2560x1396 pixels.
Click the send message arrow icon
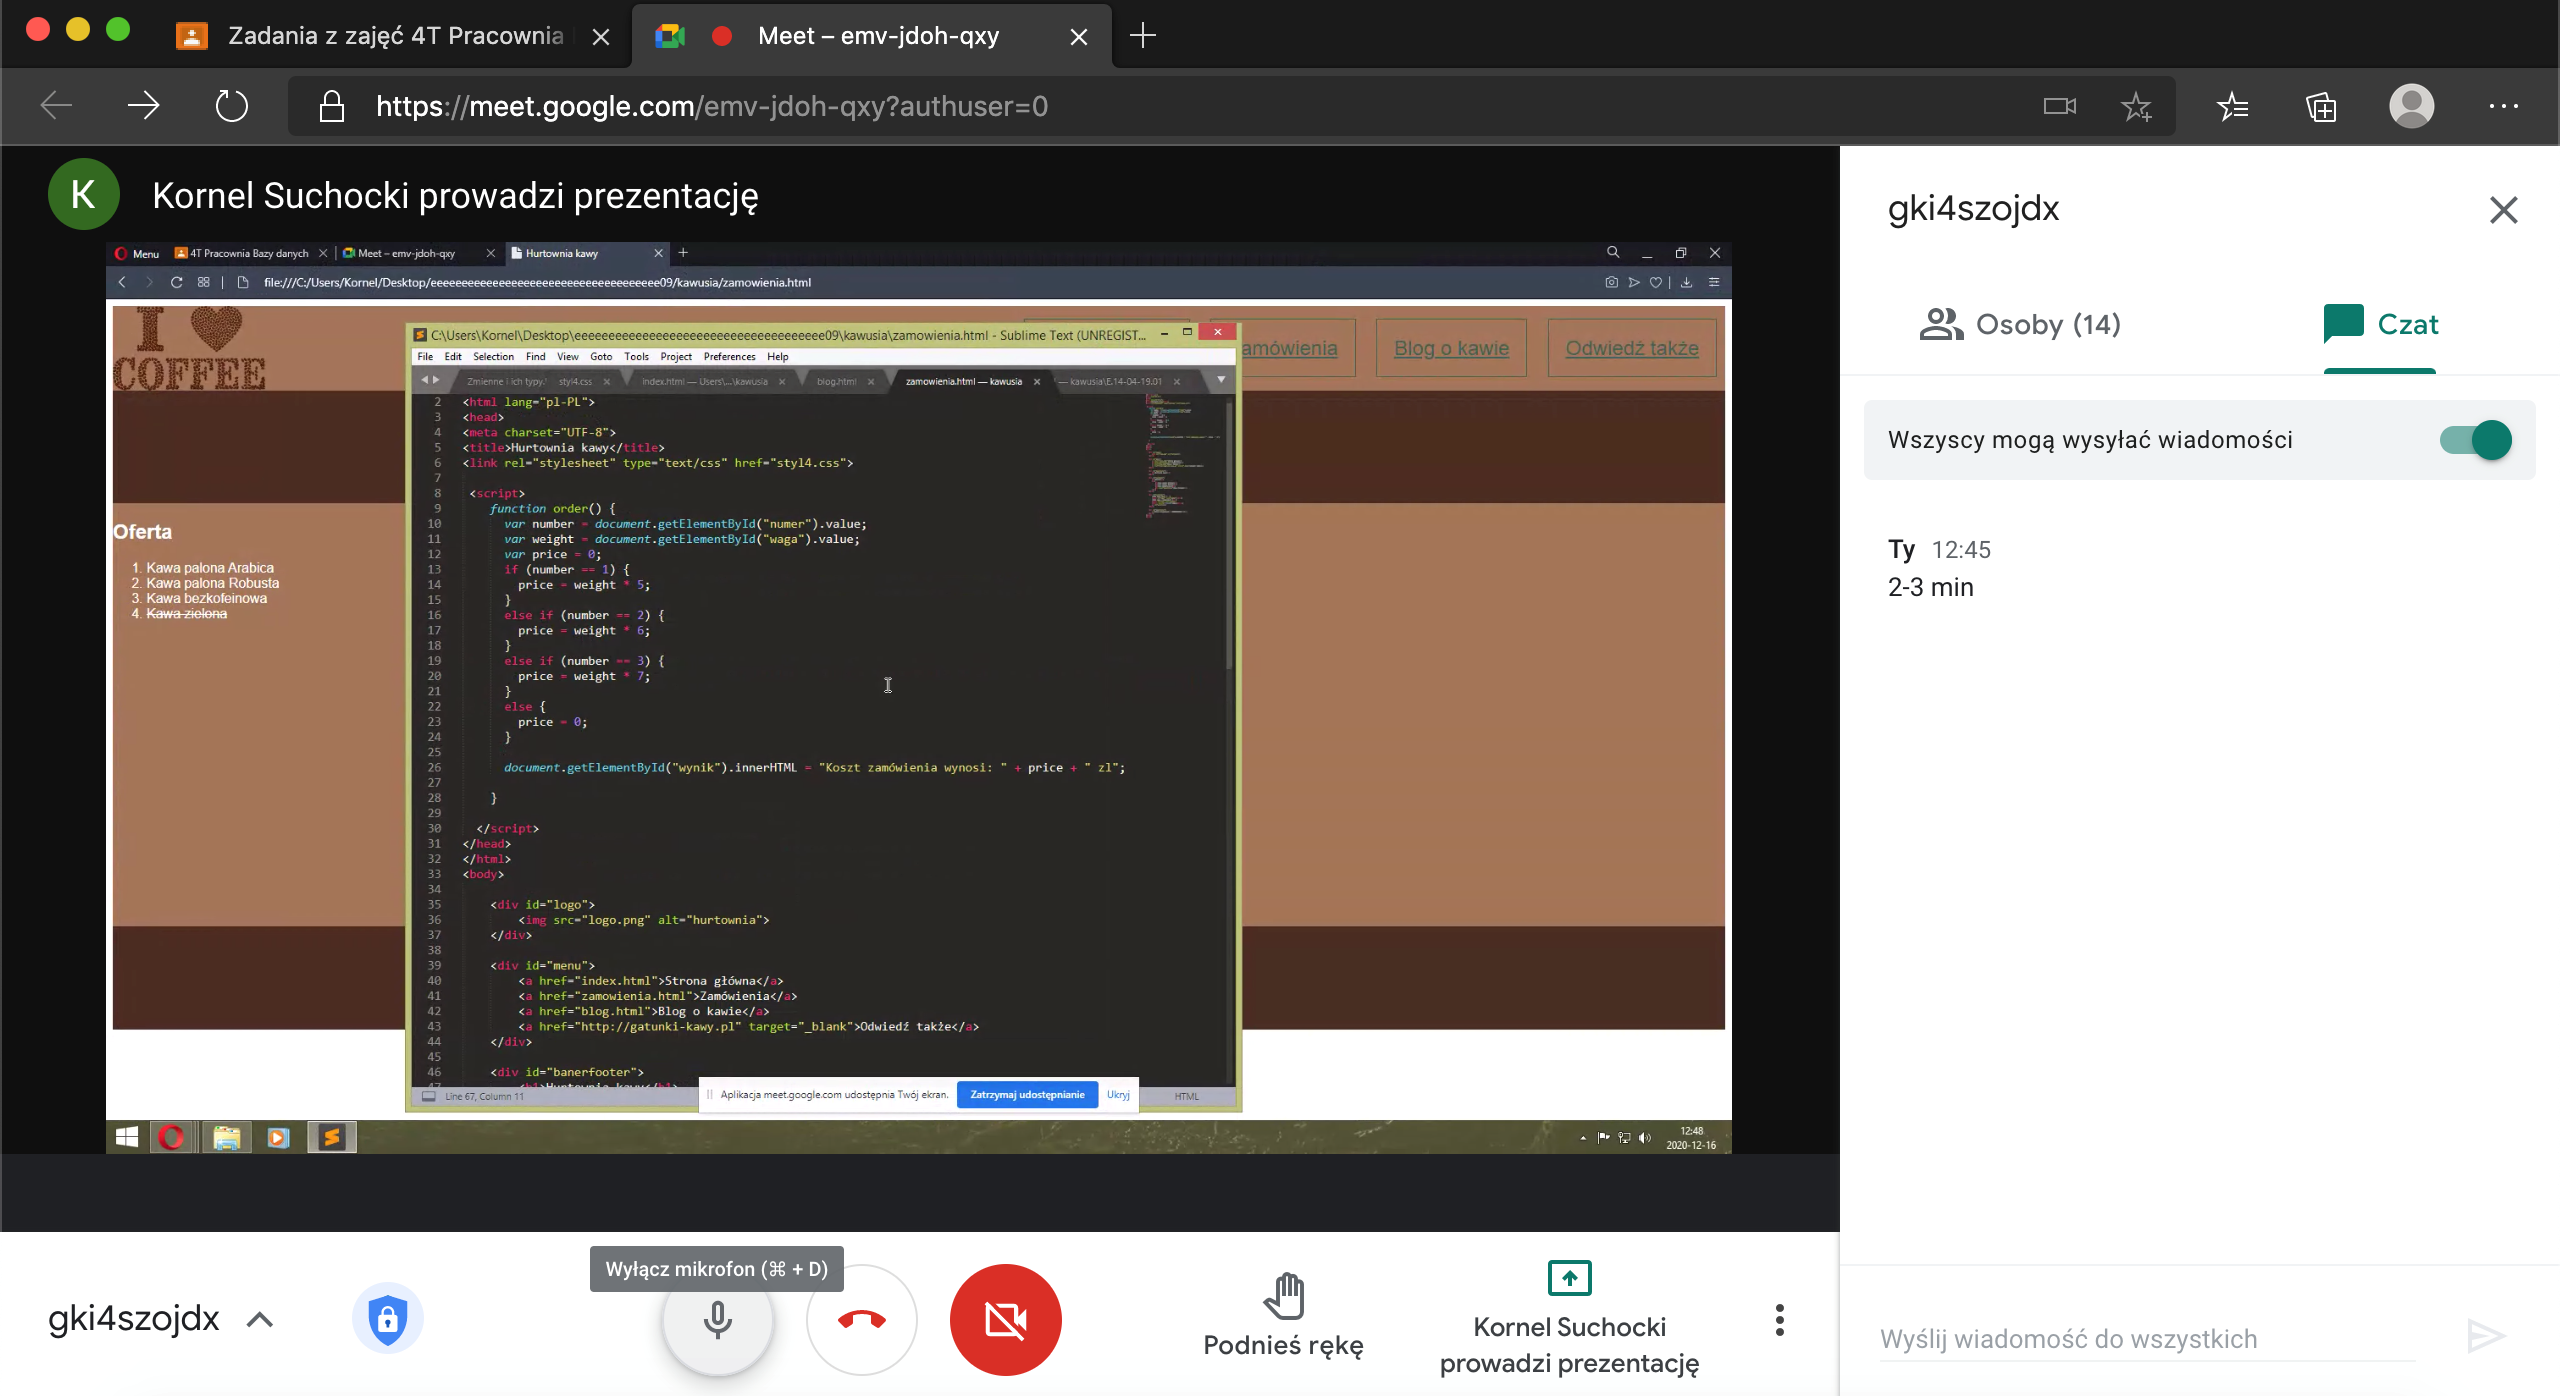pyautogui.click(x=2486, y=1337)
